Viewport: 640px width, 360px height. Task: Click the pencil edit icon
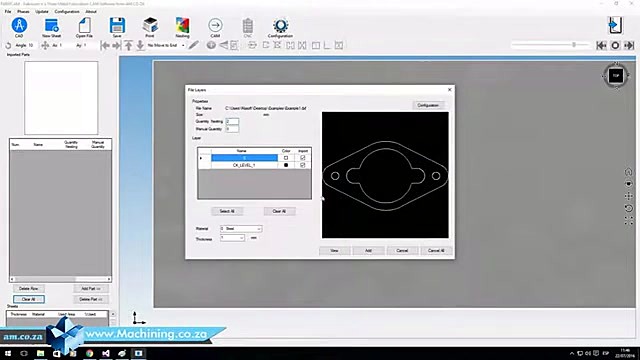point(193,45)
